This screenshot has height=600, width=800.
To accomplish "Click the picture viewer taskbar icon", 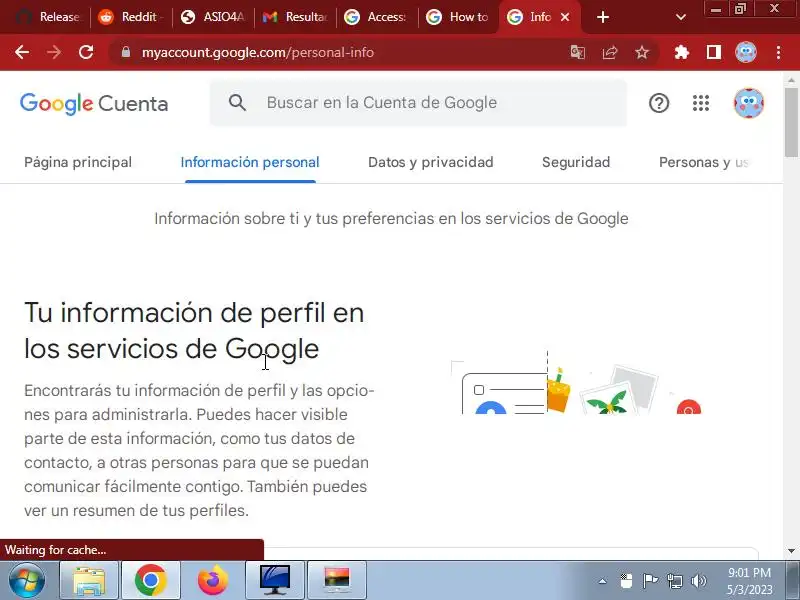I will (337, 581).
